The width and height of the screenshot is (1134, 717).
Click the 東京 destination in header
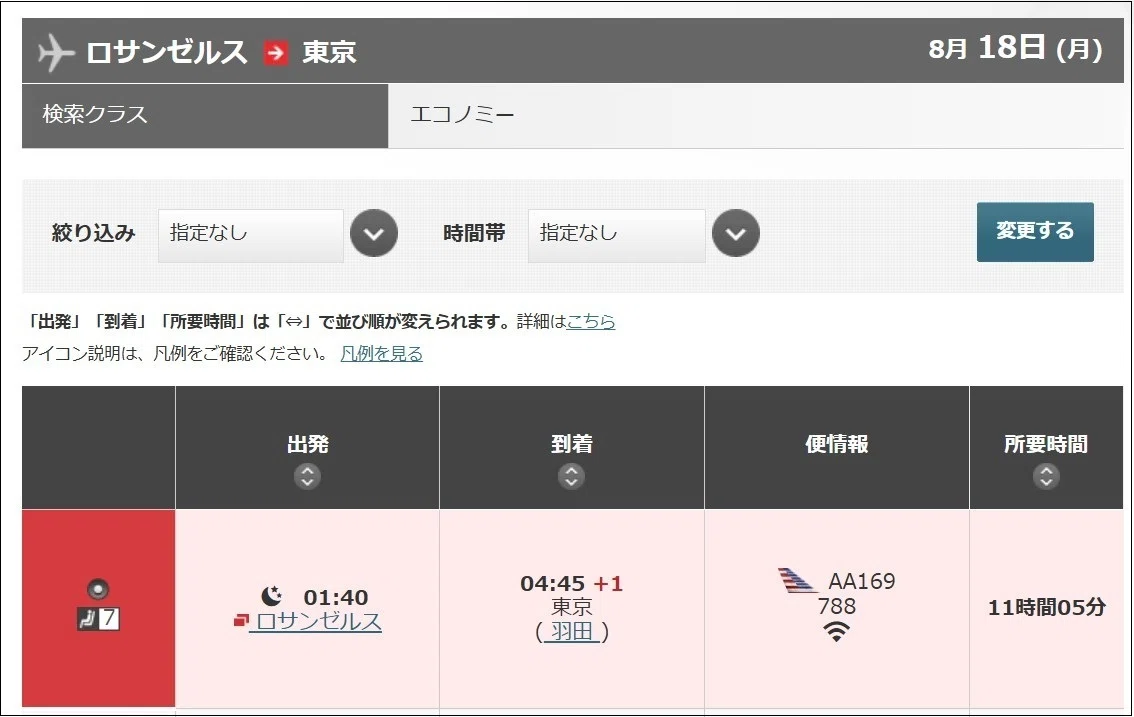[x=329, y=52]
